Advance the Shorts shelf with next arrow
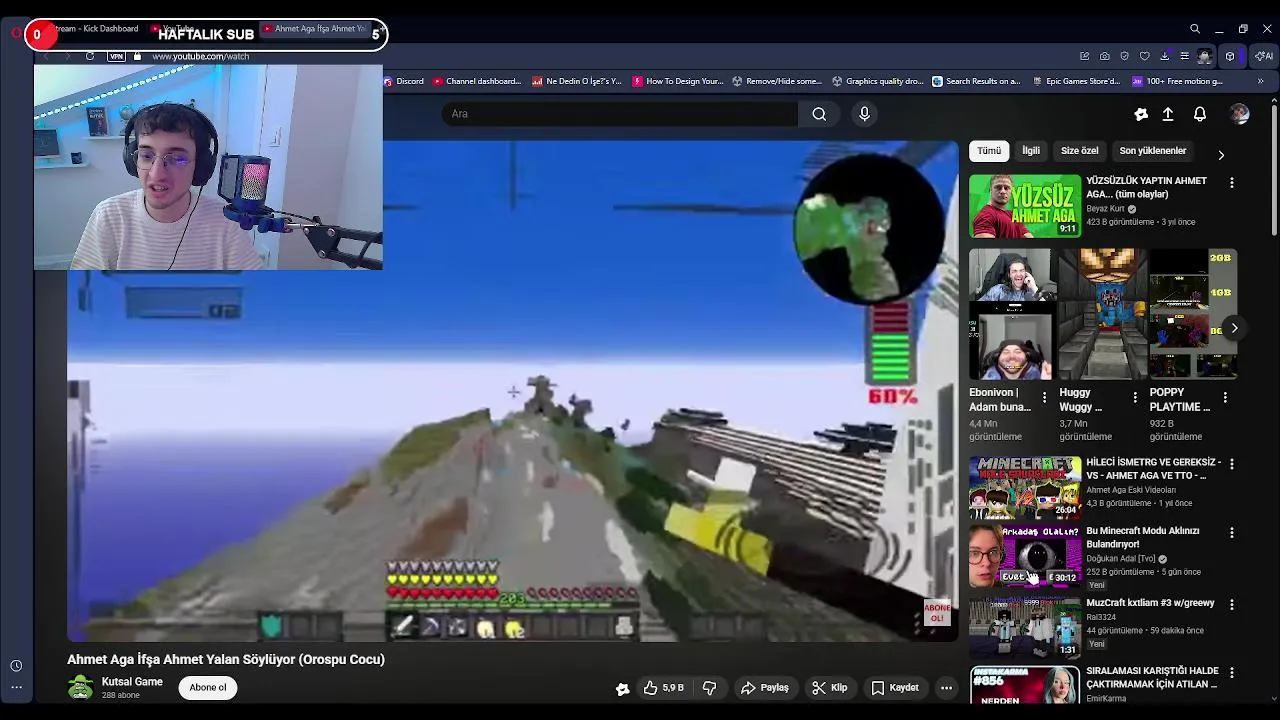Image resolution: width=1280 pixels, height=720 pixels. [1234, 328]
